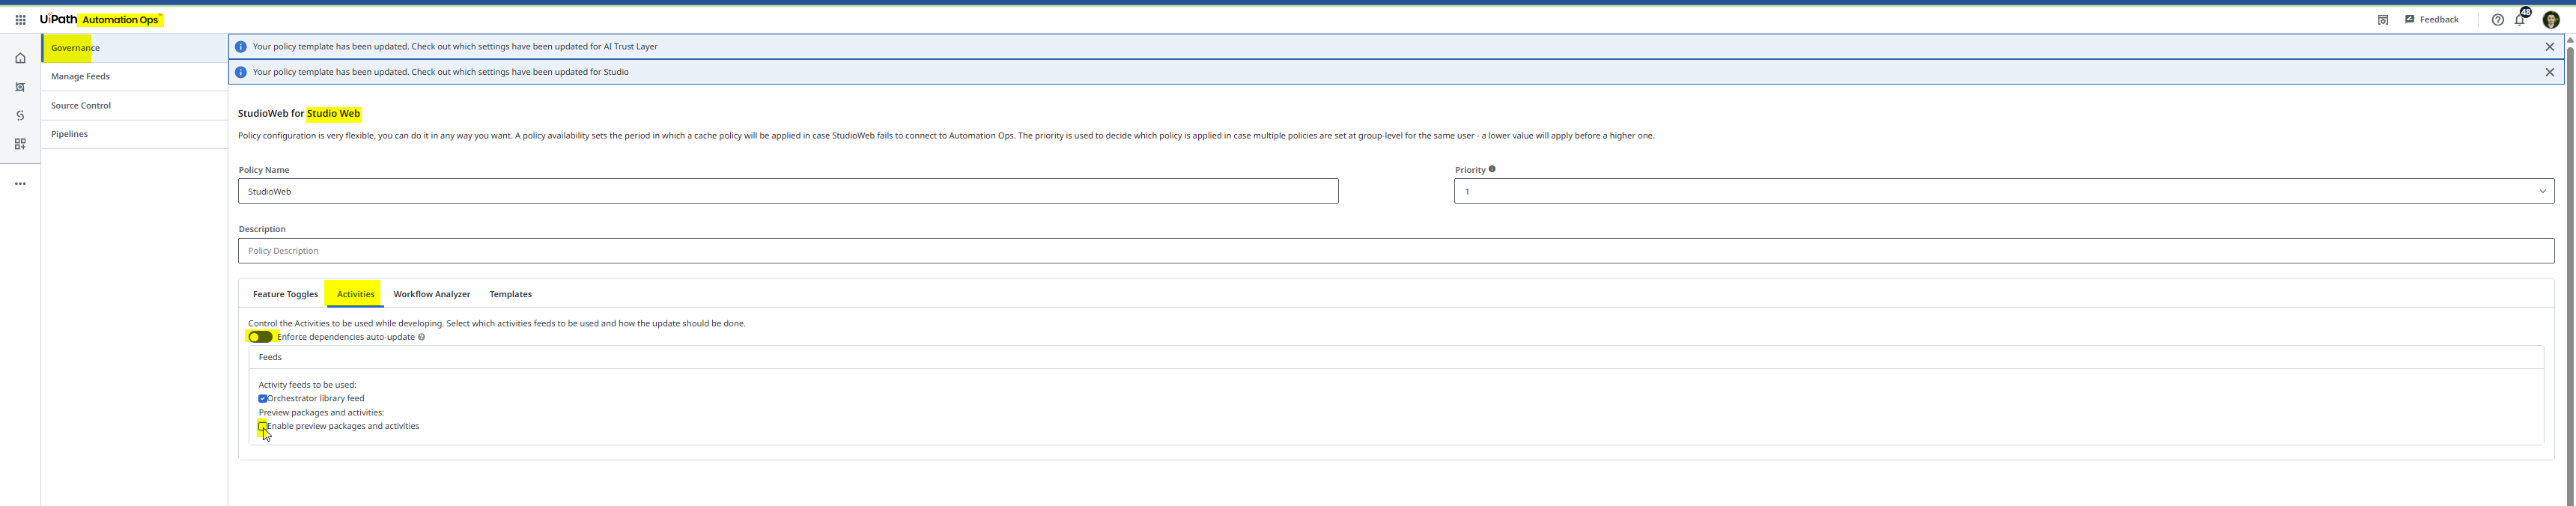The height and width of the screenshot is (506, 2576).
Task: Open Manage Feeds in side menu
Action: click(x=135, y=77)
